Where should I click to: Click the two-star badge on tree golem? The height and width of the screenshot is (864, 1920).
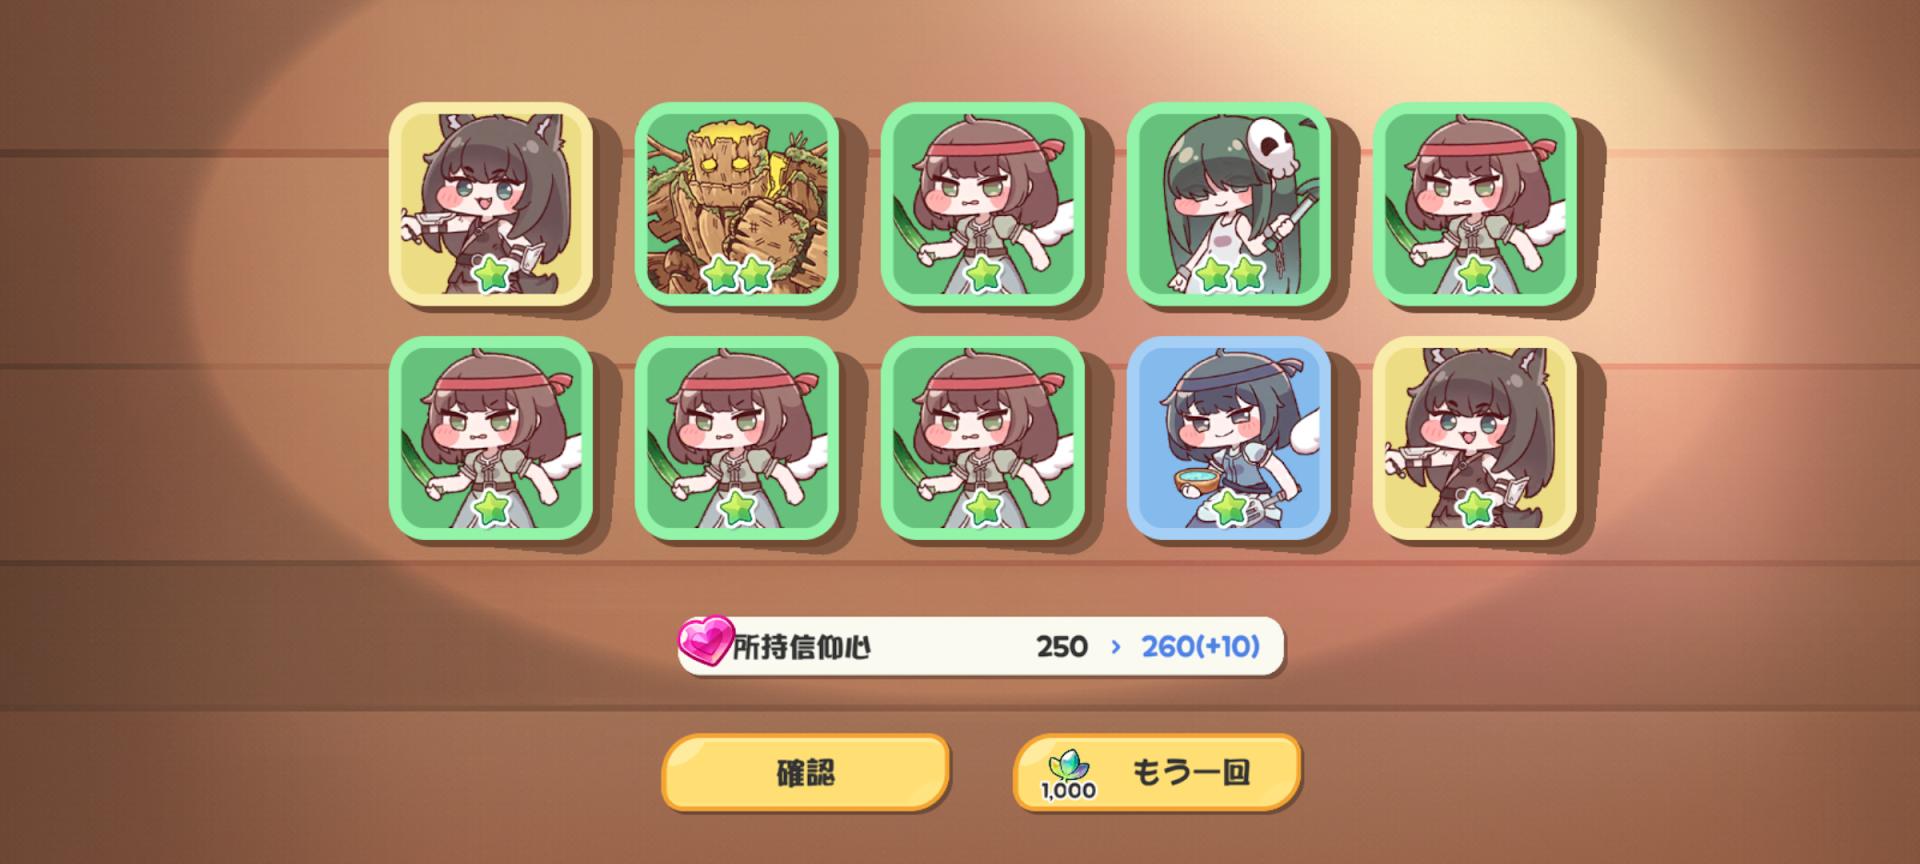(x=736, y=274)
